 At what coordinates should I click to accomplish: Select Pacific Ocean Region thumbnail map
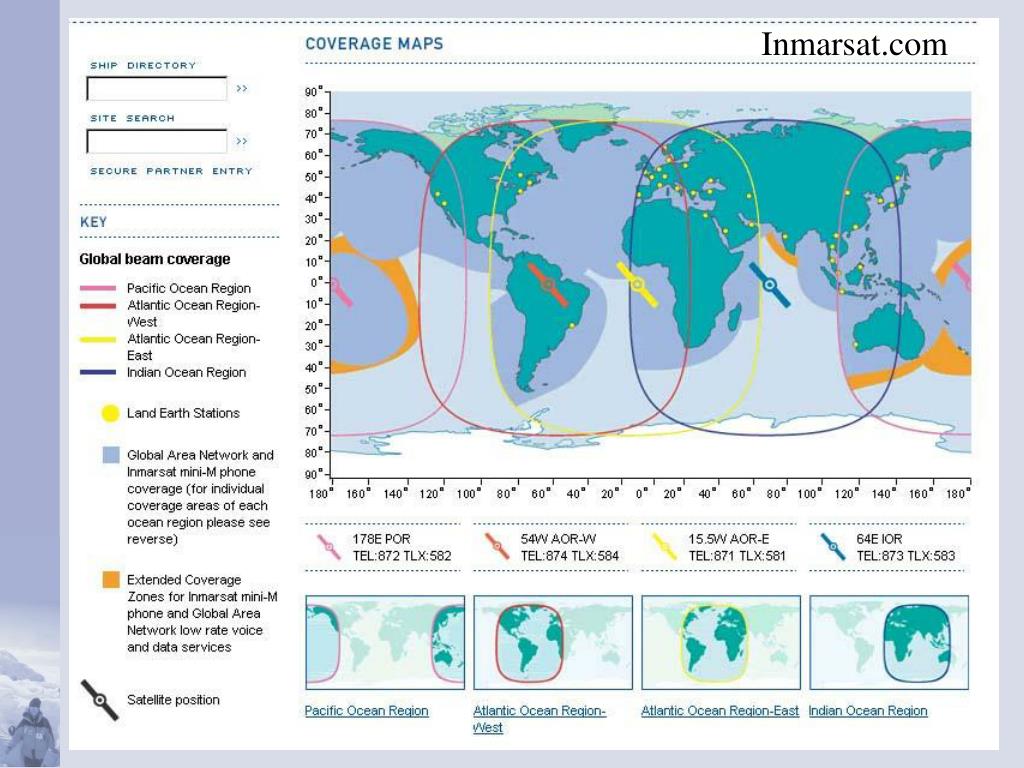[x=385, y=642]
